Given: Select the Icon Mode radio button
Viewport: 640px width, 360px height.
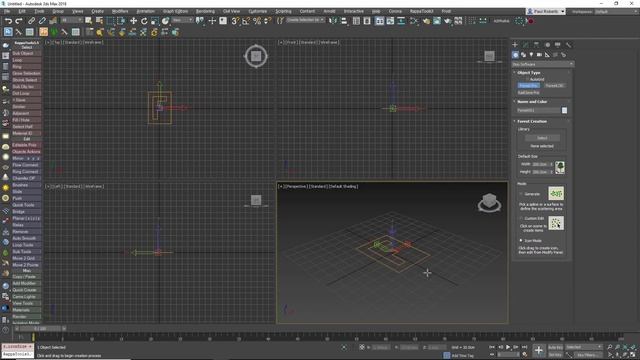Looking at the screenshot, I should click(521, 240).
